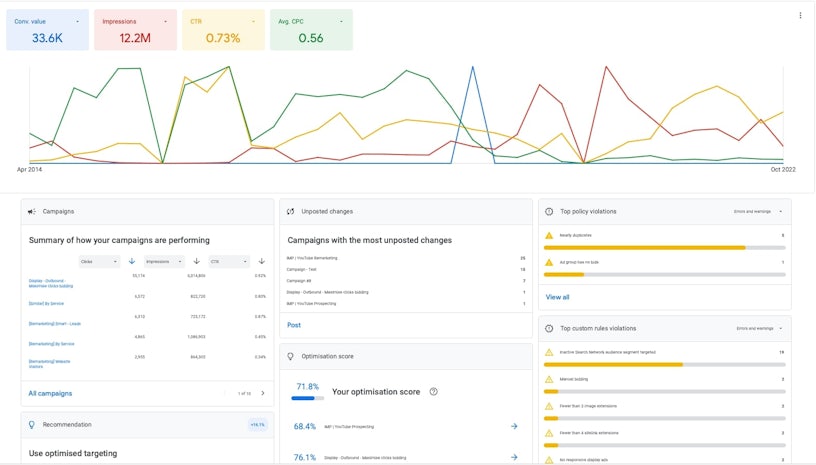Open the Impressions metric card dropdown
This screenshot has width=816, height=465.
(166, 20)
